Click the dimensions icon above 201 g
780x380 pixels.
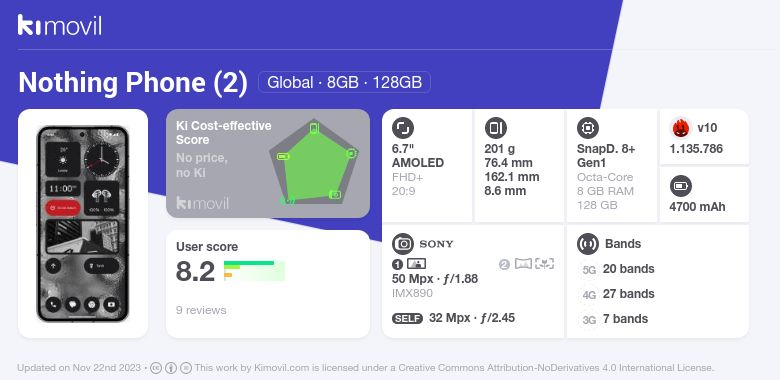[495, 128]
